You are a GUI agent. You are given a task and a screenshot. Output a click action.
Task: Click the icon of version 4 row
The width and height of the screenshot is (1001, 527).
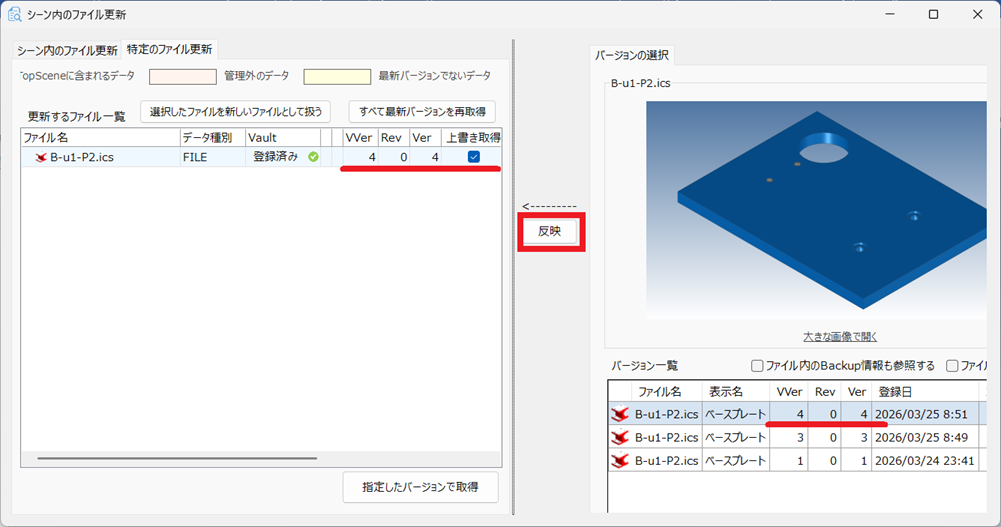point(620,414)
